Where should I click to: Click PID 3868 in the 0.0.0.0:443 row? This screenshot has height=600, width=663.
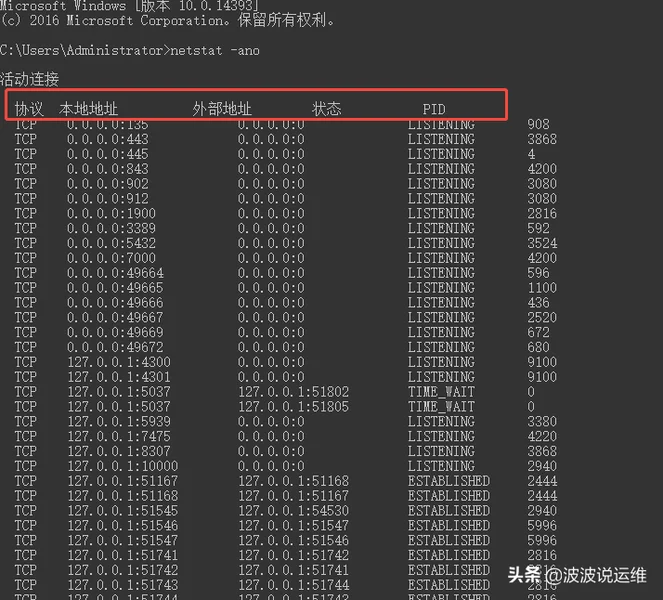pos(542,139)
